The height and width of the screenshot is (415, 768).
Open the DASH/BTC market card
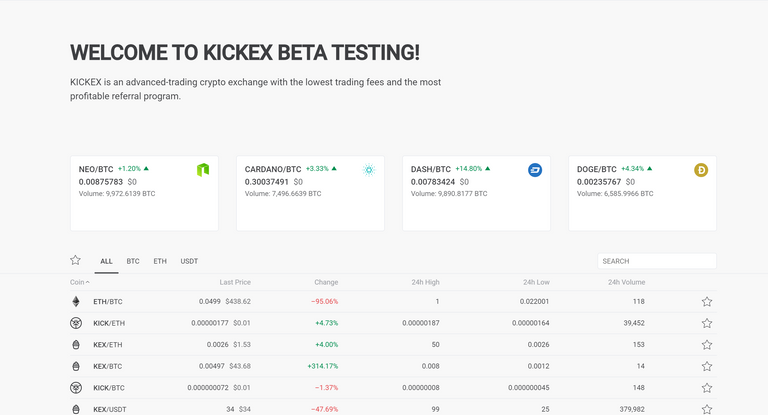pos(477,194)
